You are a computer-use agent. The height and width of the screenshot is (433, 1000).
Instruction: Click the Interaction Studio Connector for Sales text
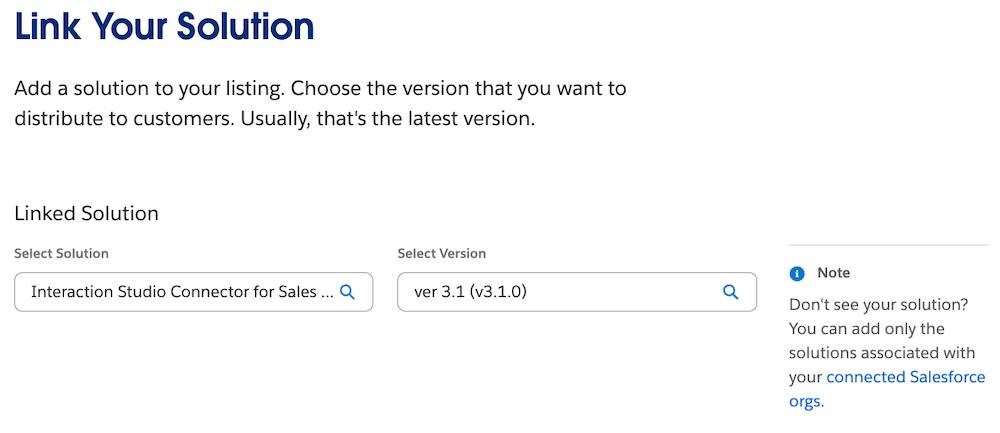click(x=180, y=292)
